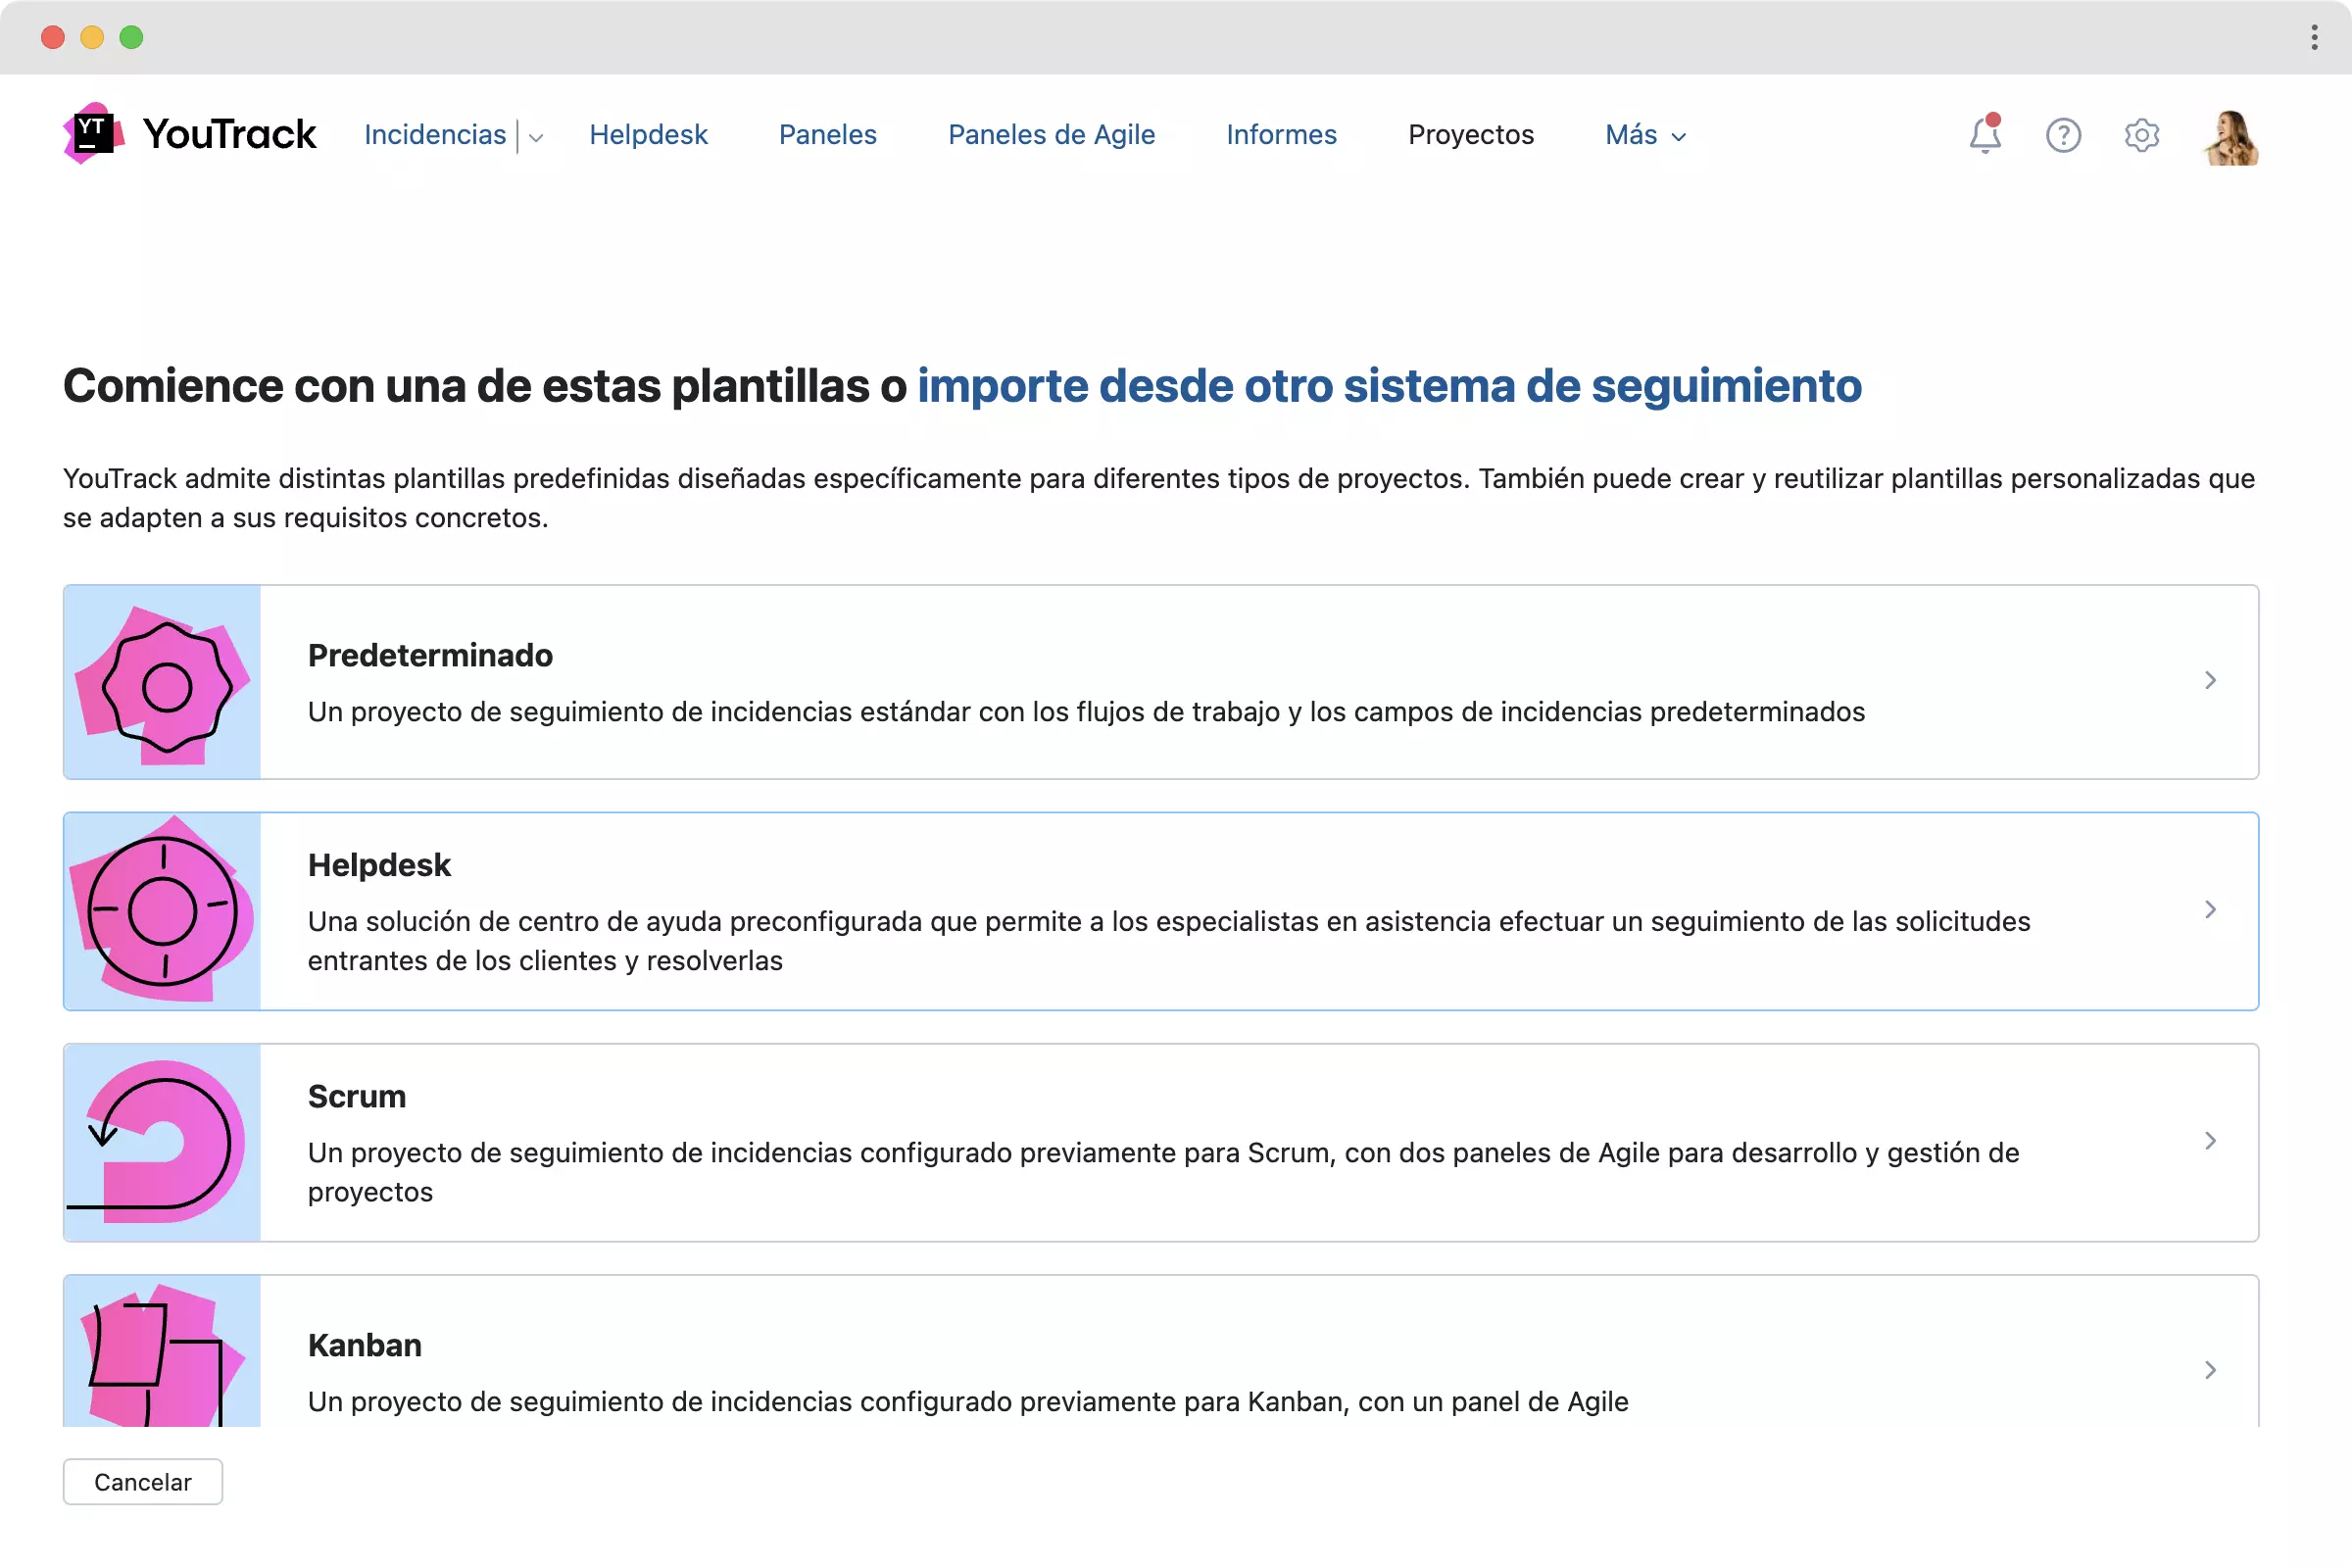
Task: Click the chevron on Predeterminado row
Action: click(2210, 681)
